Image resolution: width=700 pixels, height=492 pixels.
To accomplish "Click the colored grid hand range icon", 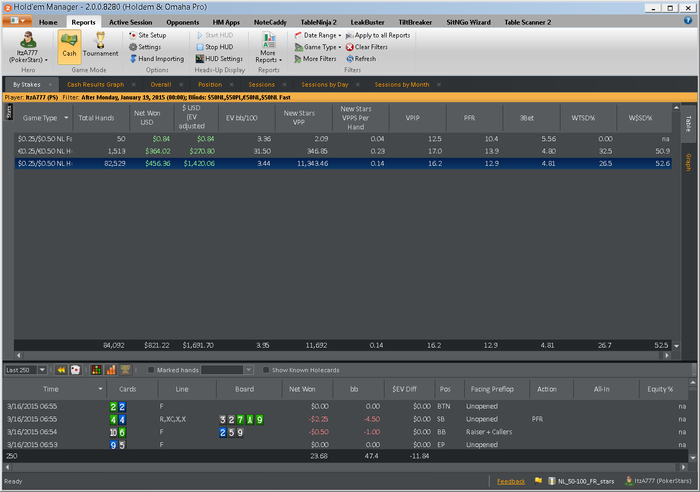I will (x=96, y=370).
